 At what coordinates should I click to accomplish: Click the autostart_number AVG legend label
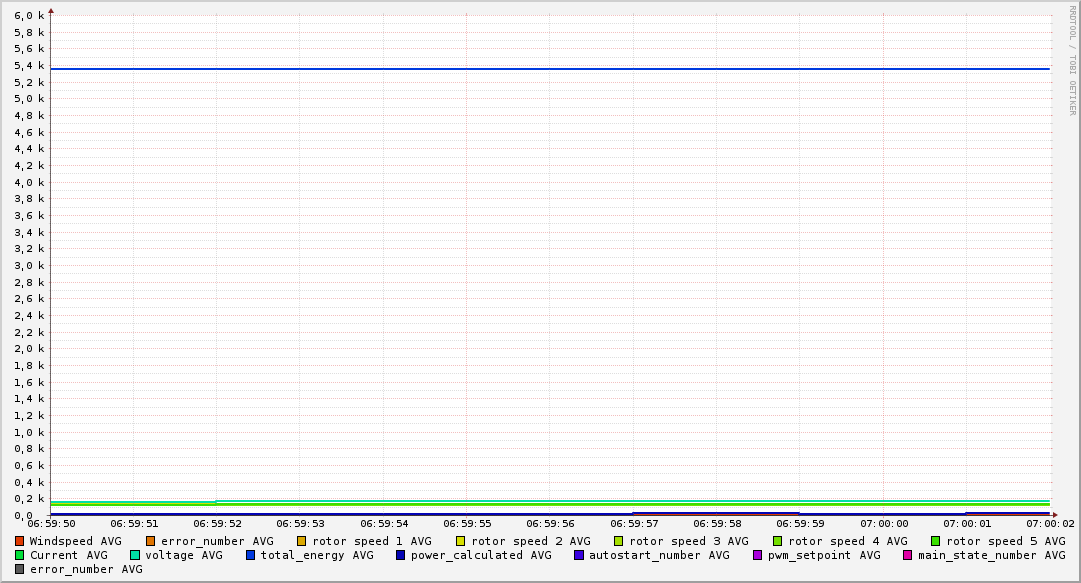[659, 555]
